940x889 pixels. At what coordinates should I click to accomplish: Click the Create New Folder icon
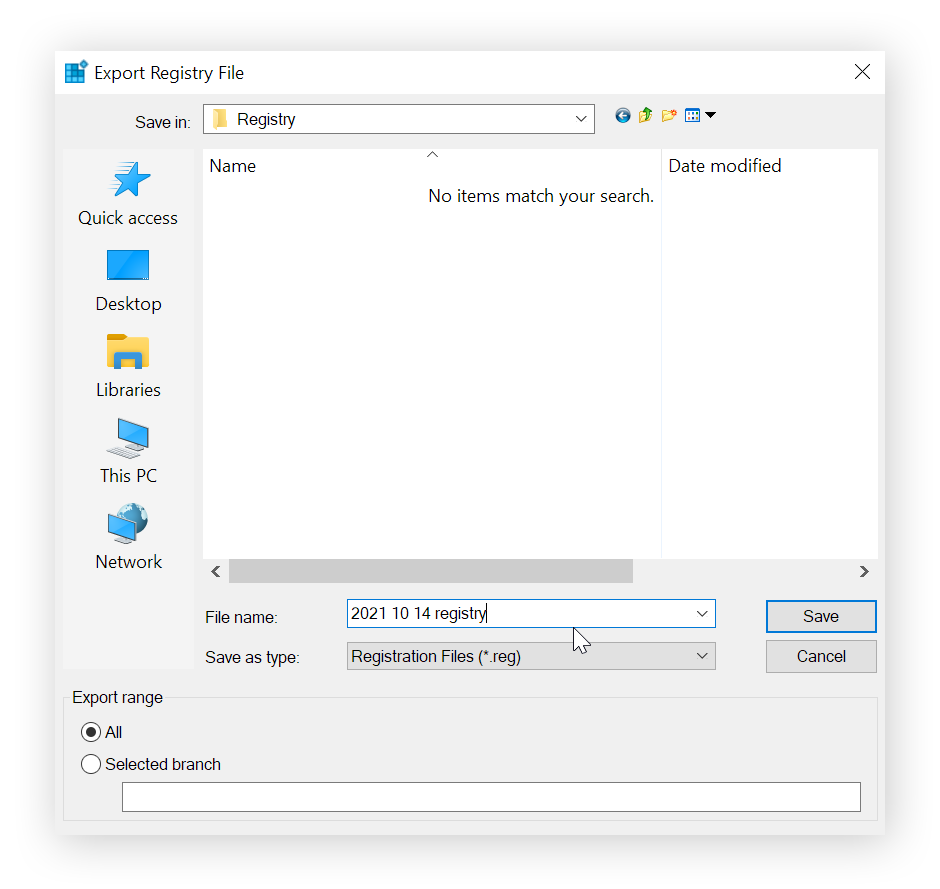(669, 115)
